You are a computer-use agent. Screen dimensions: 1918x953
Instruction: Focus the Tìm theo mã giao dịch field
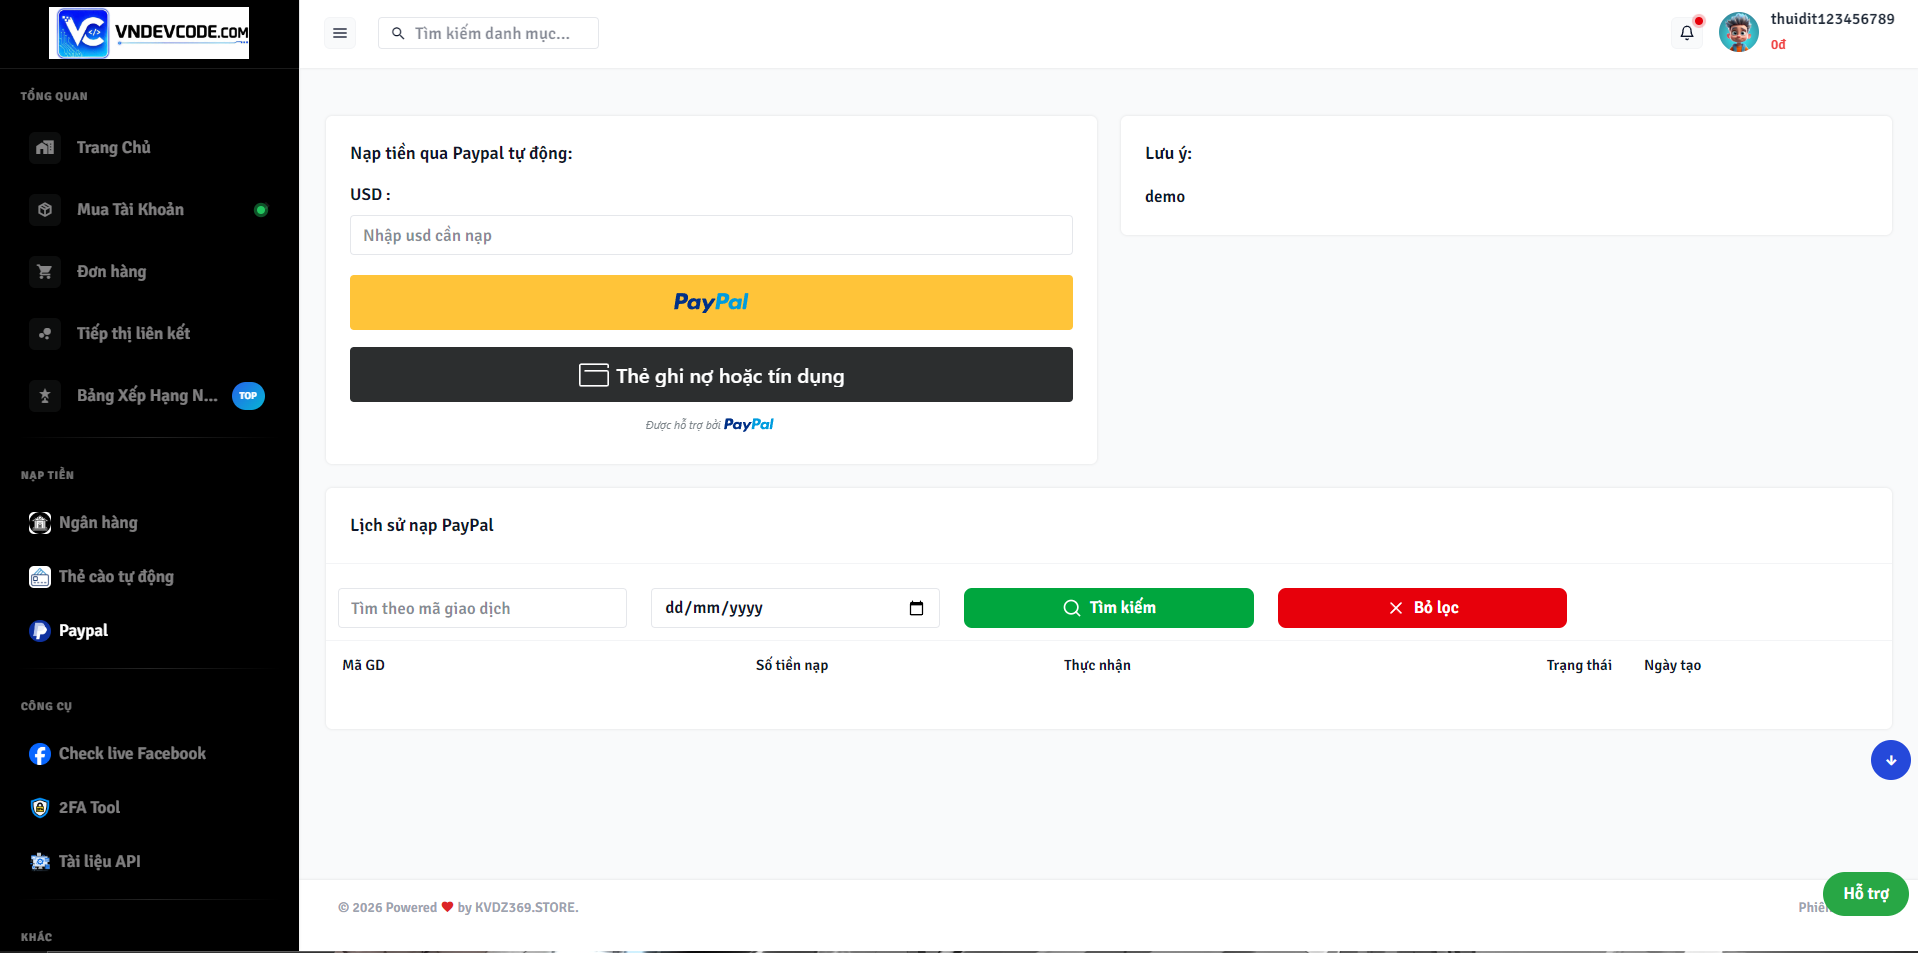pyautogui.click(x=482, y=608)
